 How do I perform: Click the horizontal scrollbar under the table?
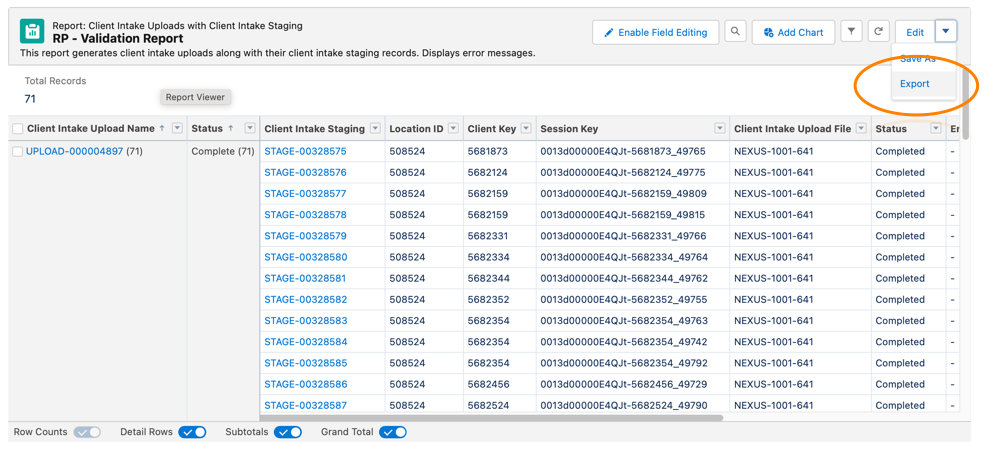coord(490,417)
